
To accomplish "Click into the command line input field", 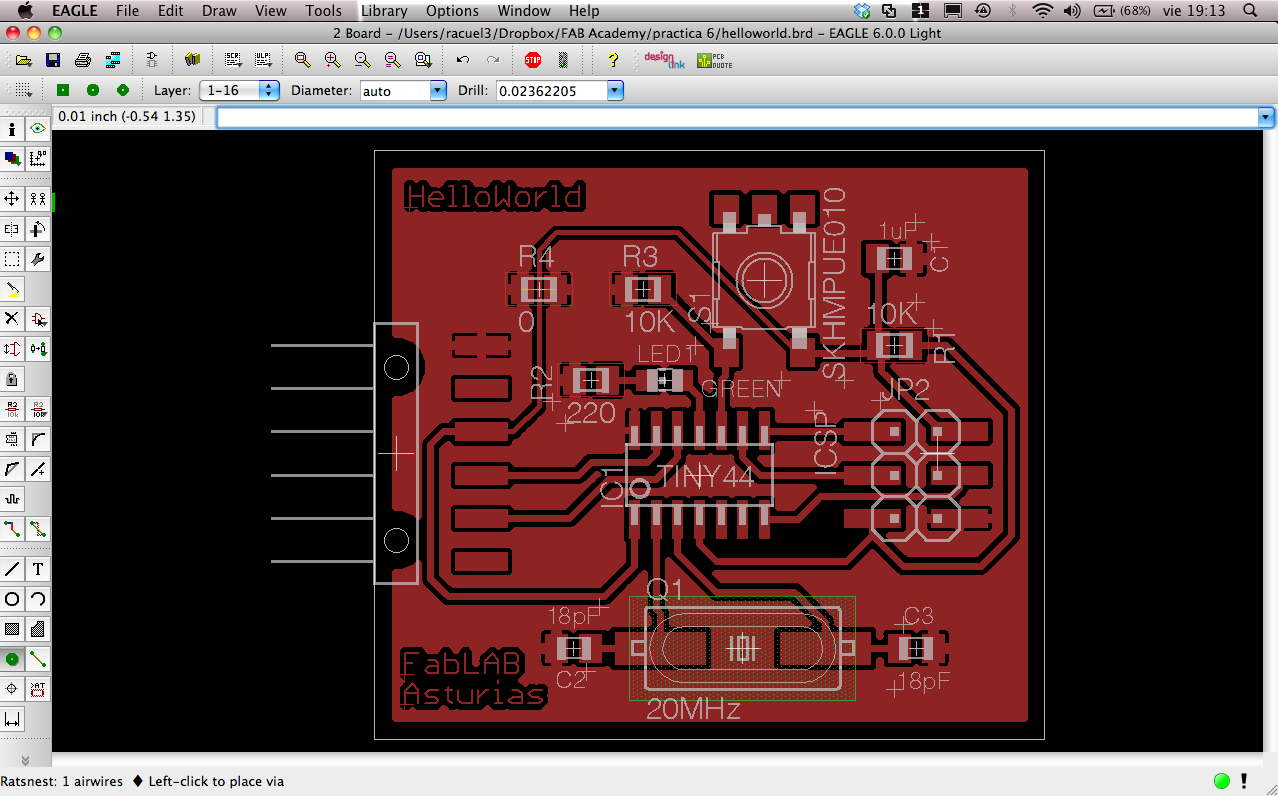I will coord(746,117).
